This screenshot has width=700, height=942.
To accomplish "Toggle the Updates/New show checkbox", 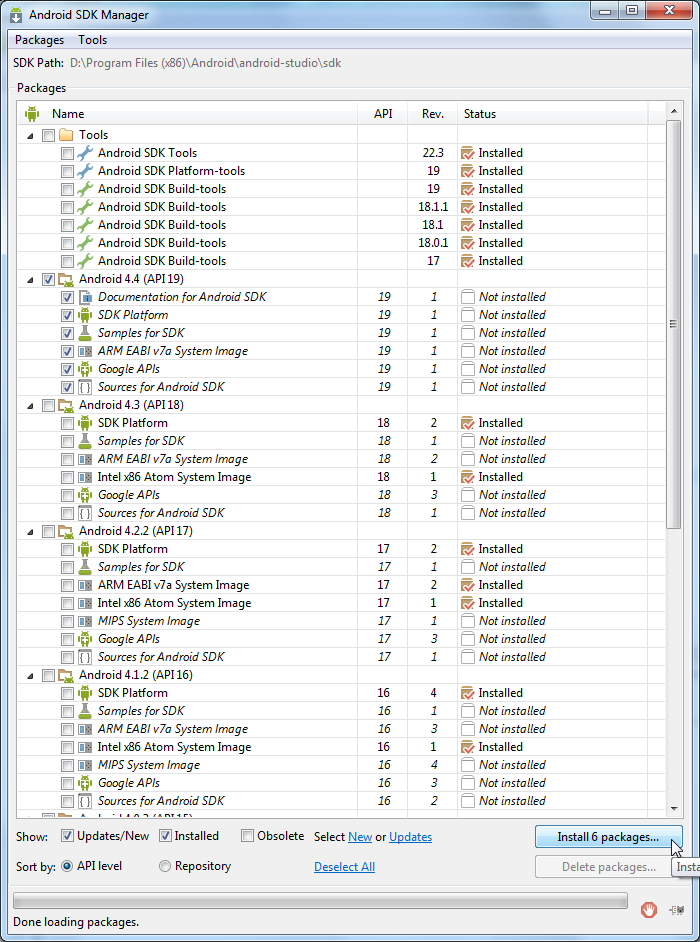I will point(67,836).
